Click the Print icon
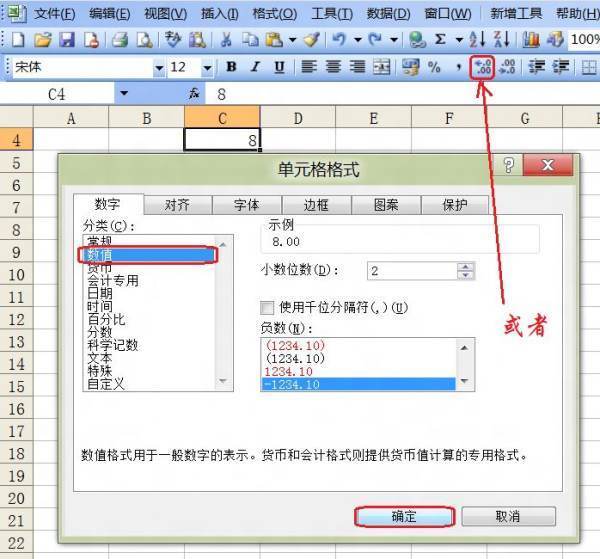Image resolution: width=600 pixels, height=559 pixels. (x=120, y=39)
